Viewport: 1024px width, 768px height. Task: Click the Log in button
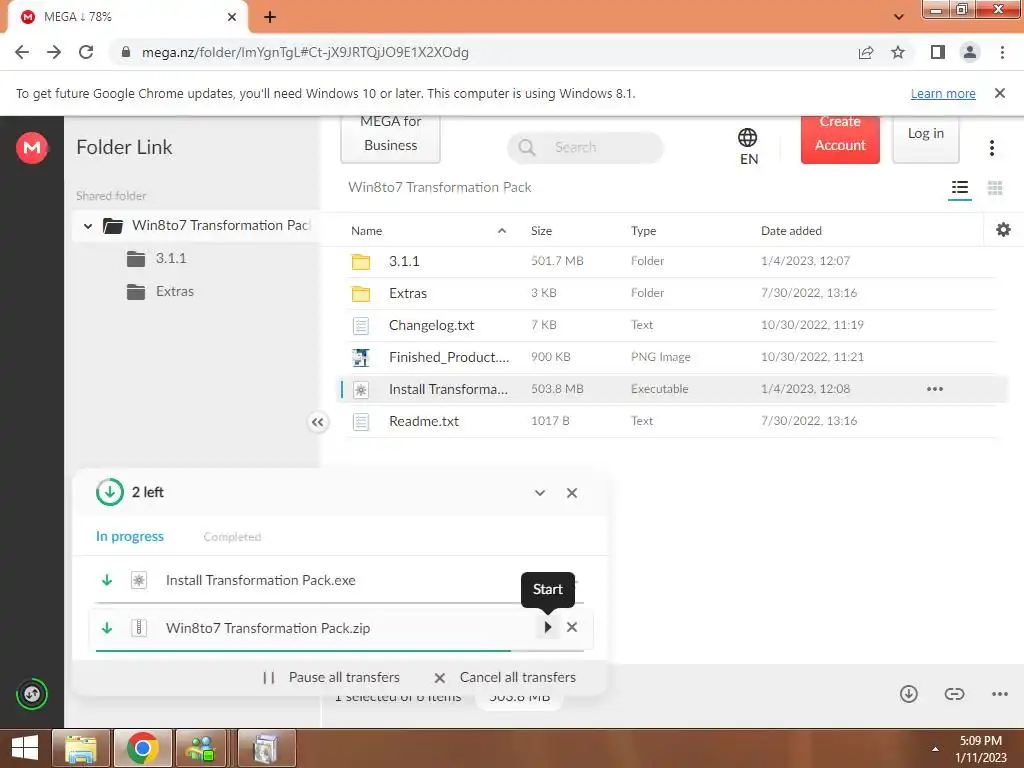(925, 138)
